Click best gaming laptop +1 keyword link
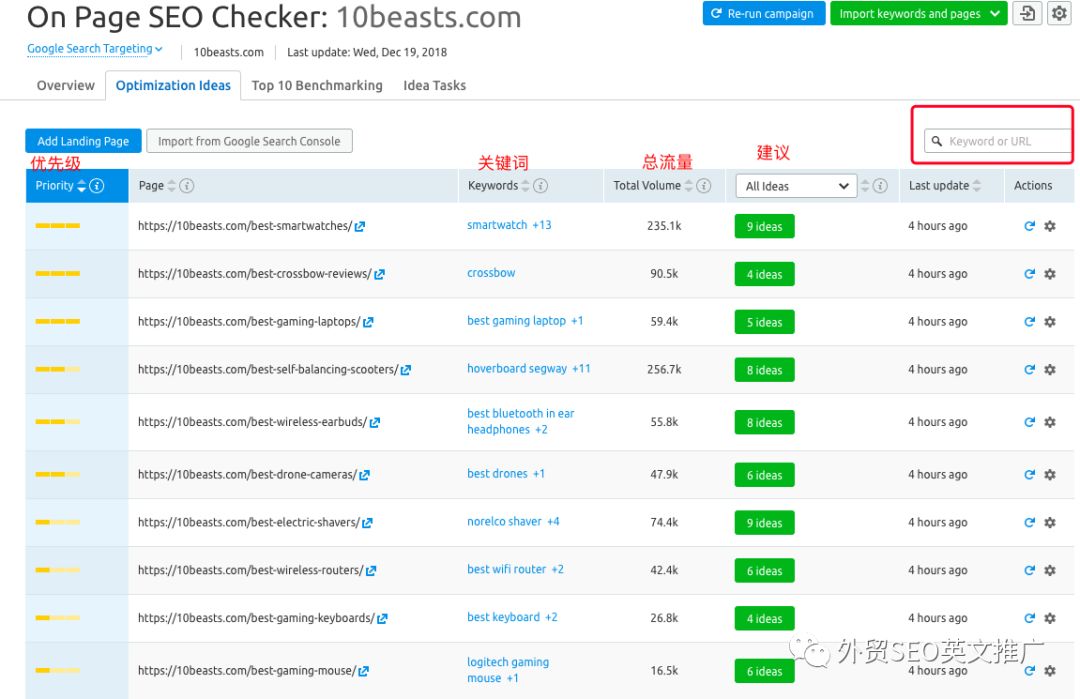This screenshot has height=699, width=1080. click(525, 321)
